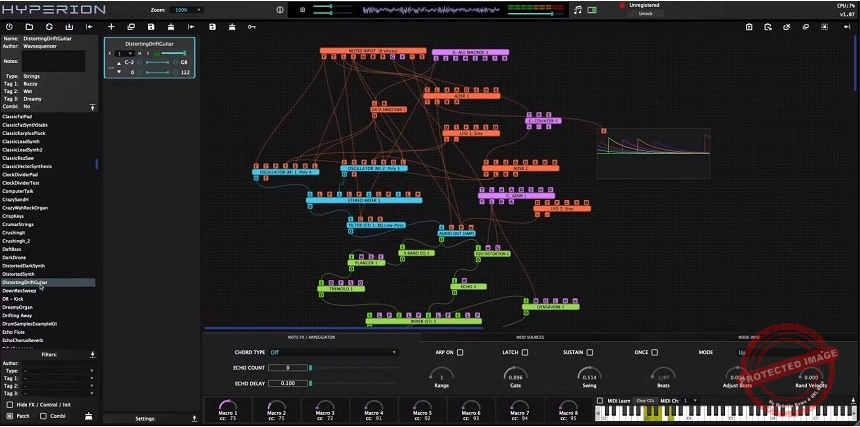
Task: Click the keyboard toggle icon next to music notes
Action: [x=592, y=10]
